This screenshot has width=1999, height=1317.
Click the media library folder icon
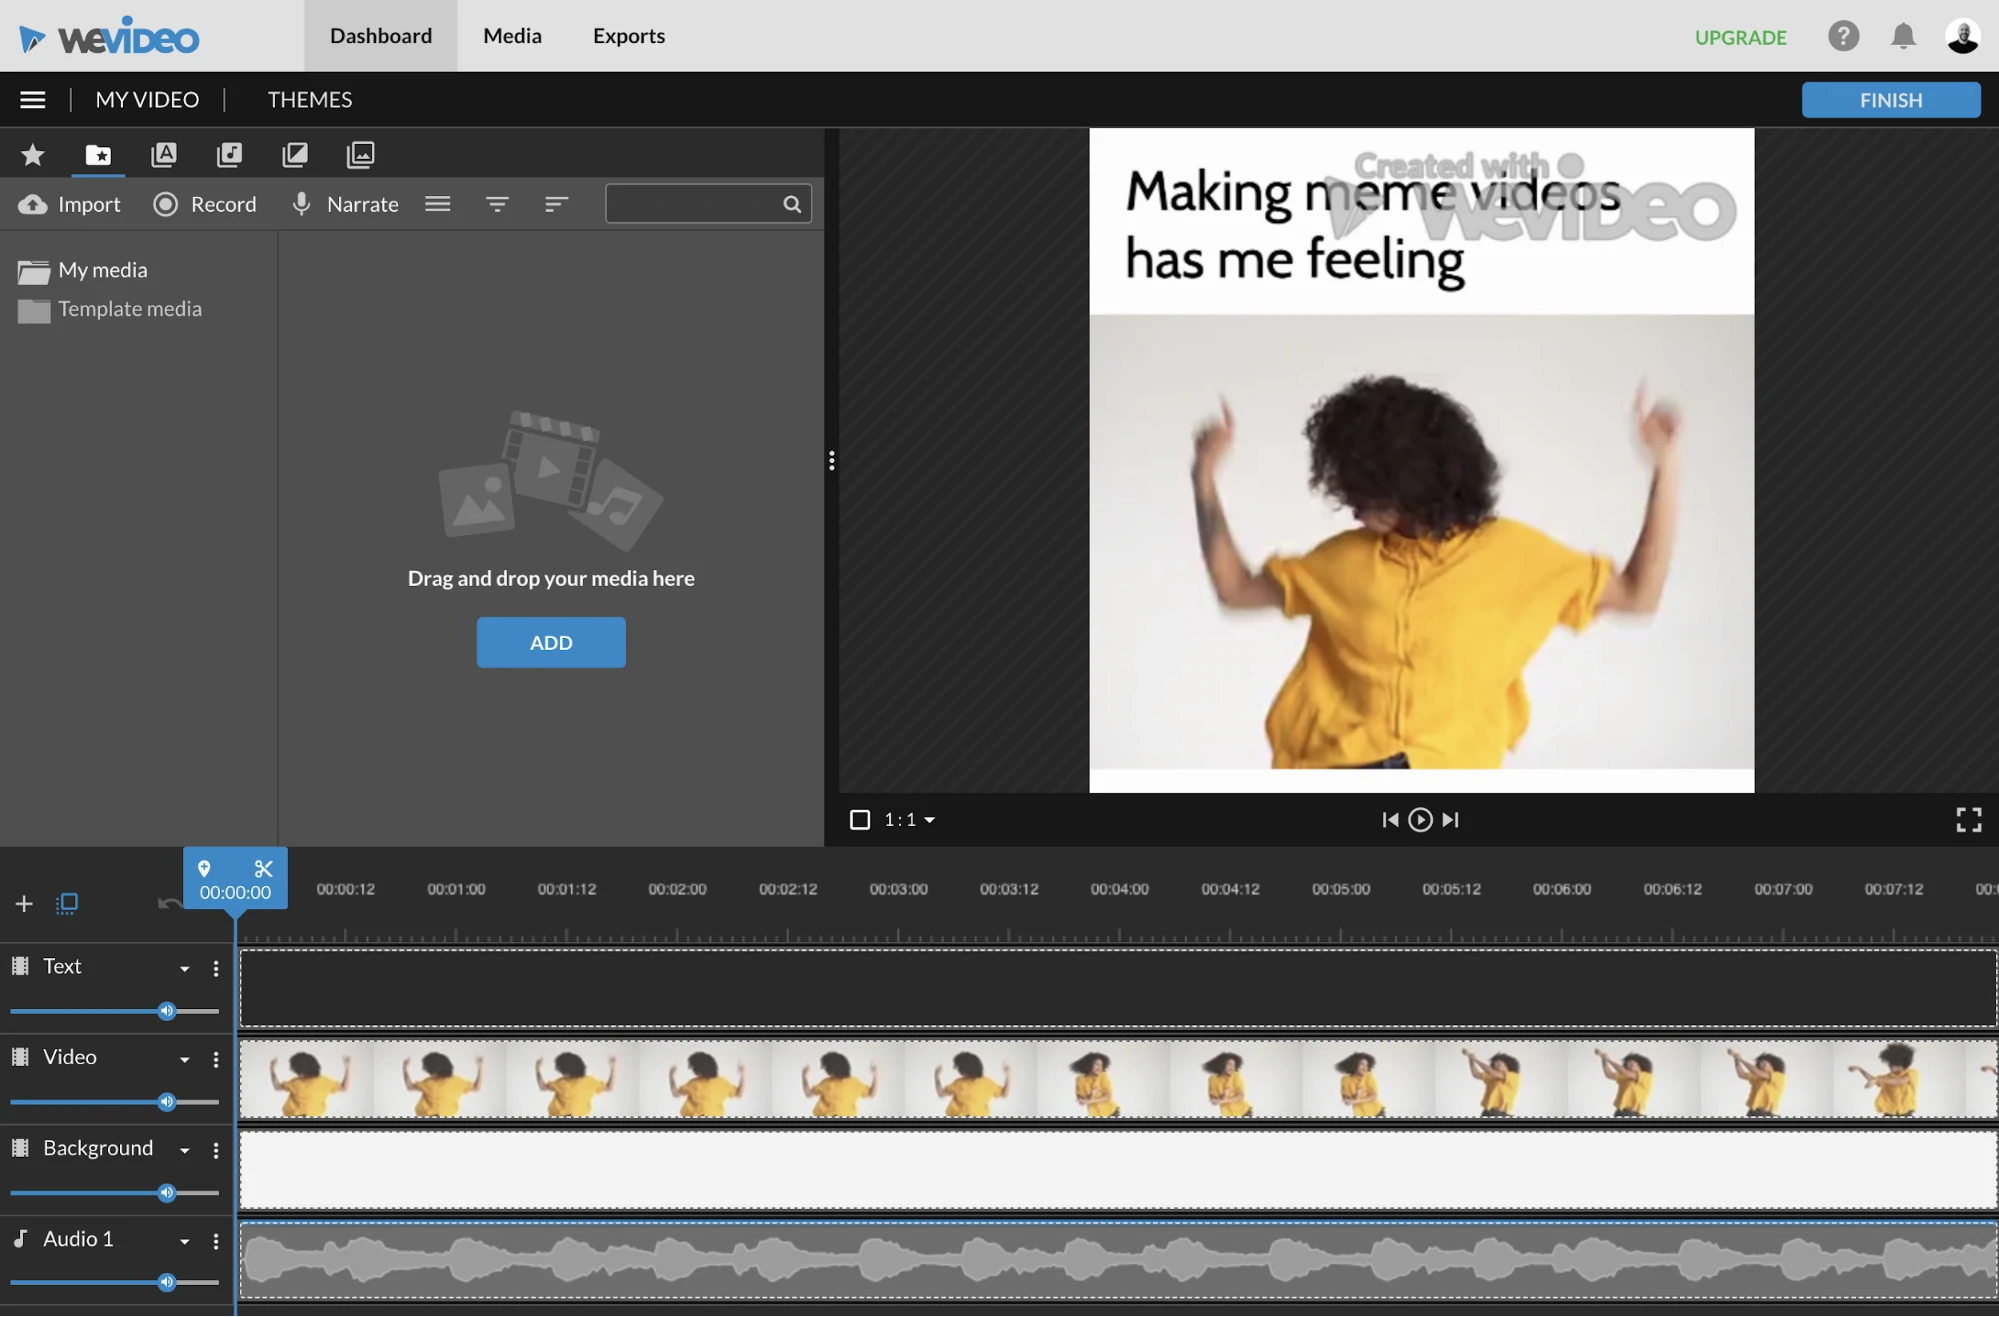point(97,153)
